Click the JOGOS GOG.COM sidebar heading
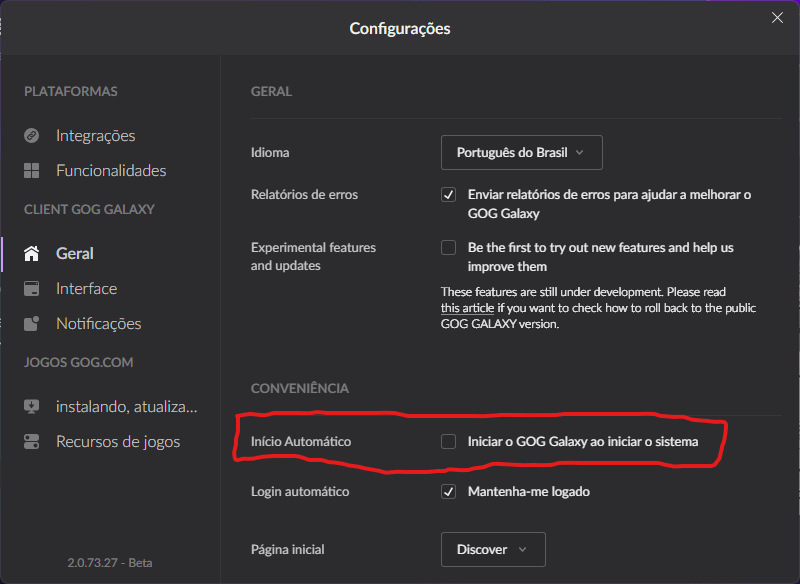Image resolution: width=800 pixels, height=584 pixels. pyautogui.click(x=79, y=362)
